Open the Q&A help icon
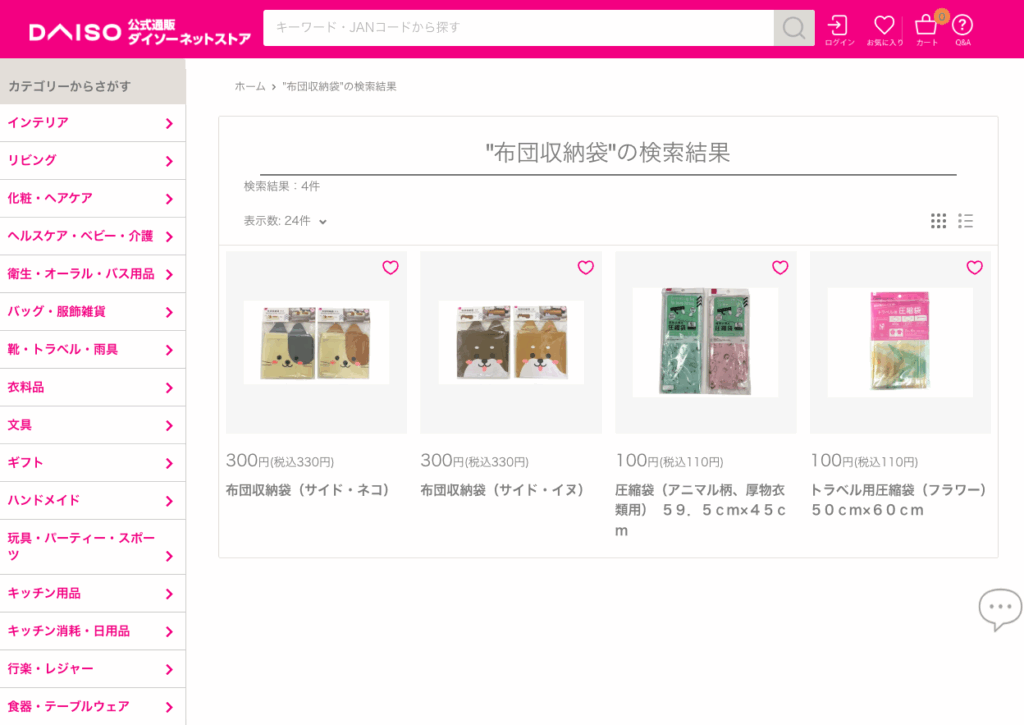Image resolution: width=1024 pixels, height=725 pixels. tap(963, 30)
